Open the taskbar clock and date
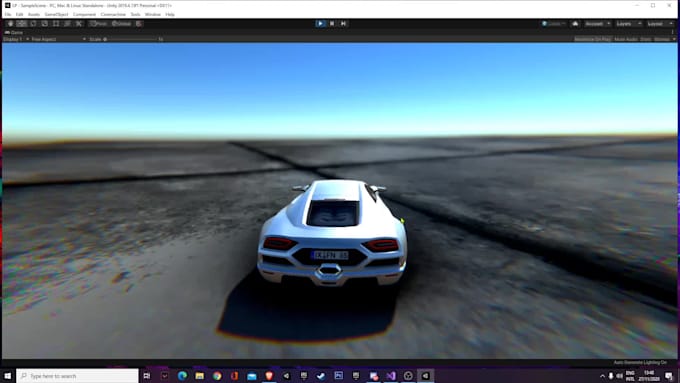Image resolution: width=680 pixels, height=383 pixels. (649, 376)
